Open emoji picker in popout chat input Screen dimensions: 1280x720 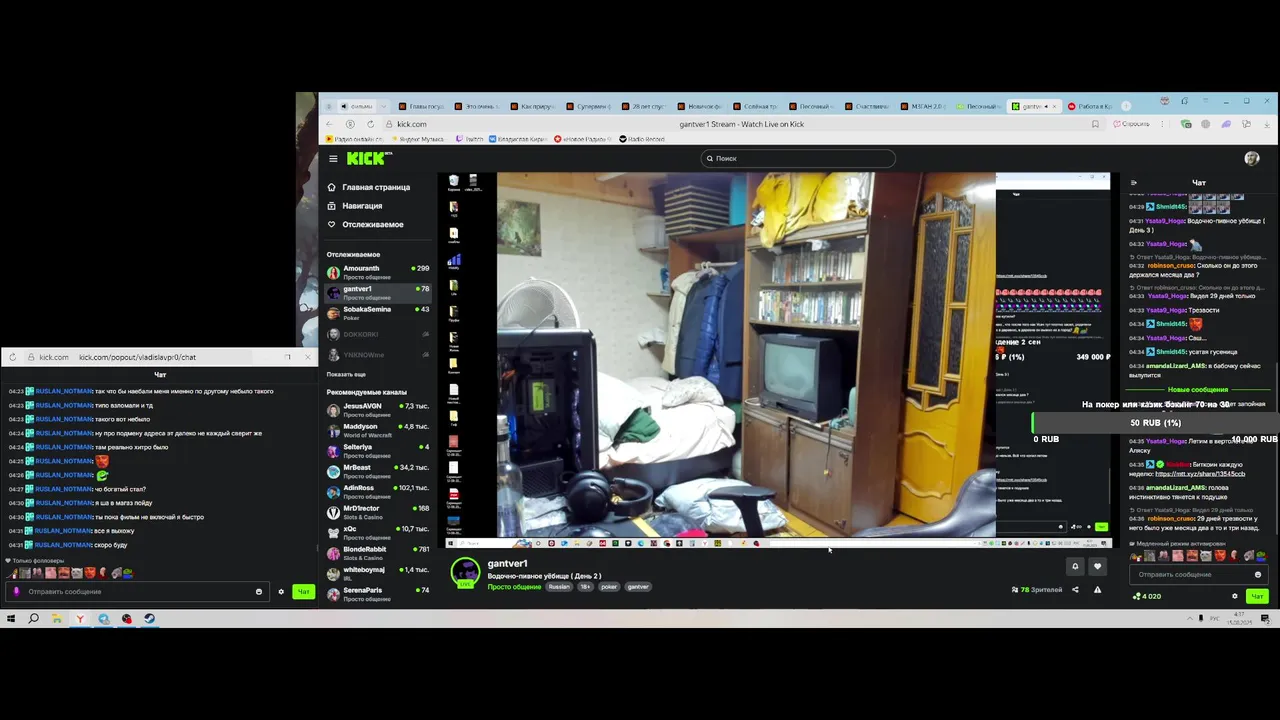(258, 591)
